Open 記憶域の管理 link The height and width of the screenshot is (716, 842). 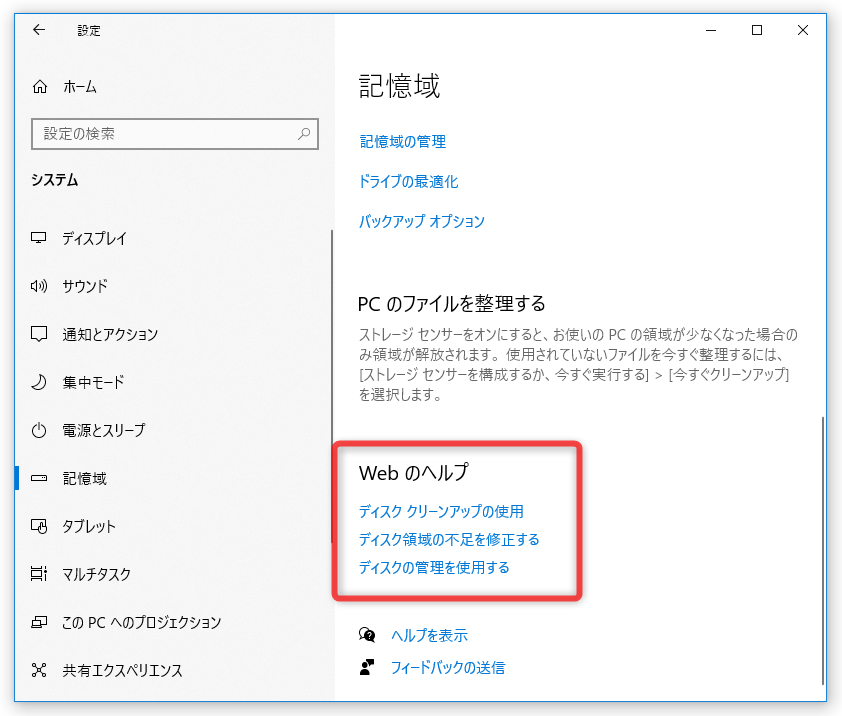pos(403,142)
